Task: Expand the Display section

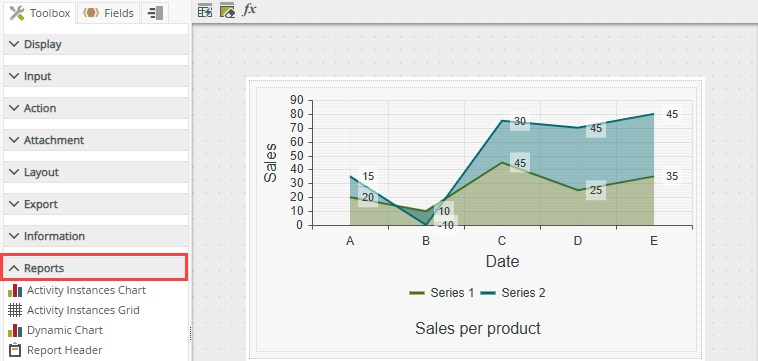Action: tap(96, 44)
